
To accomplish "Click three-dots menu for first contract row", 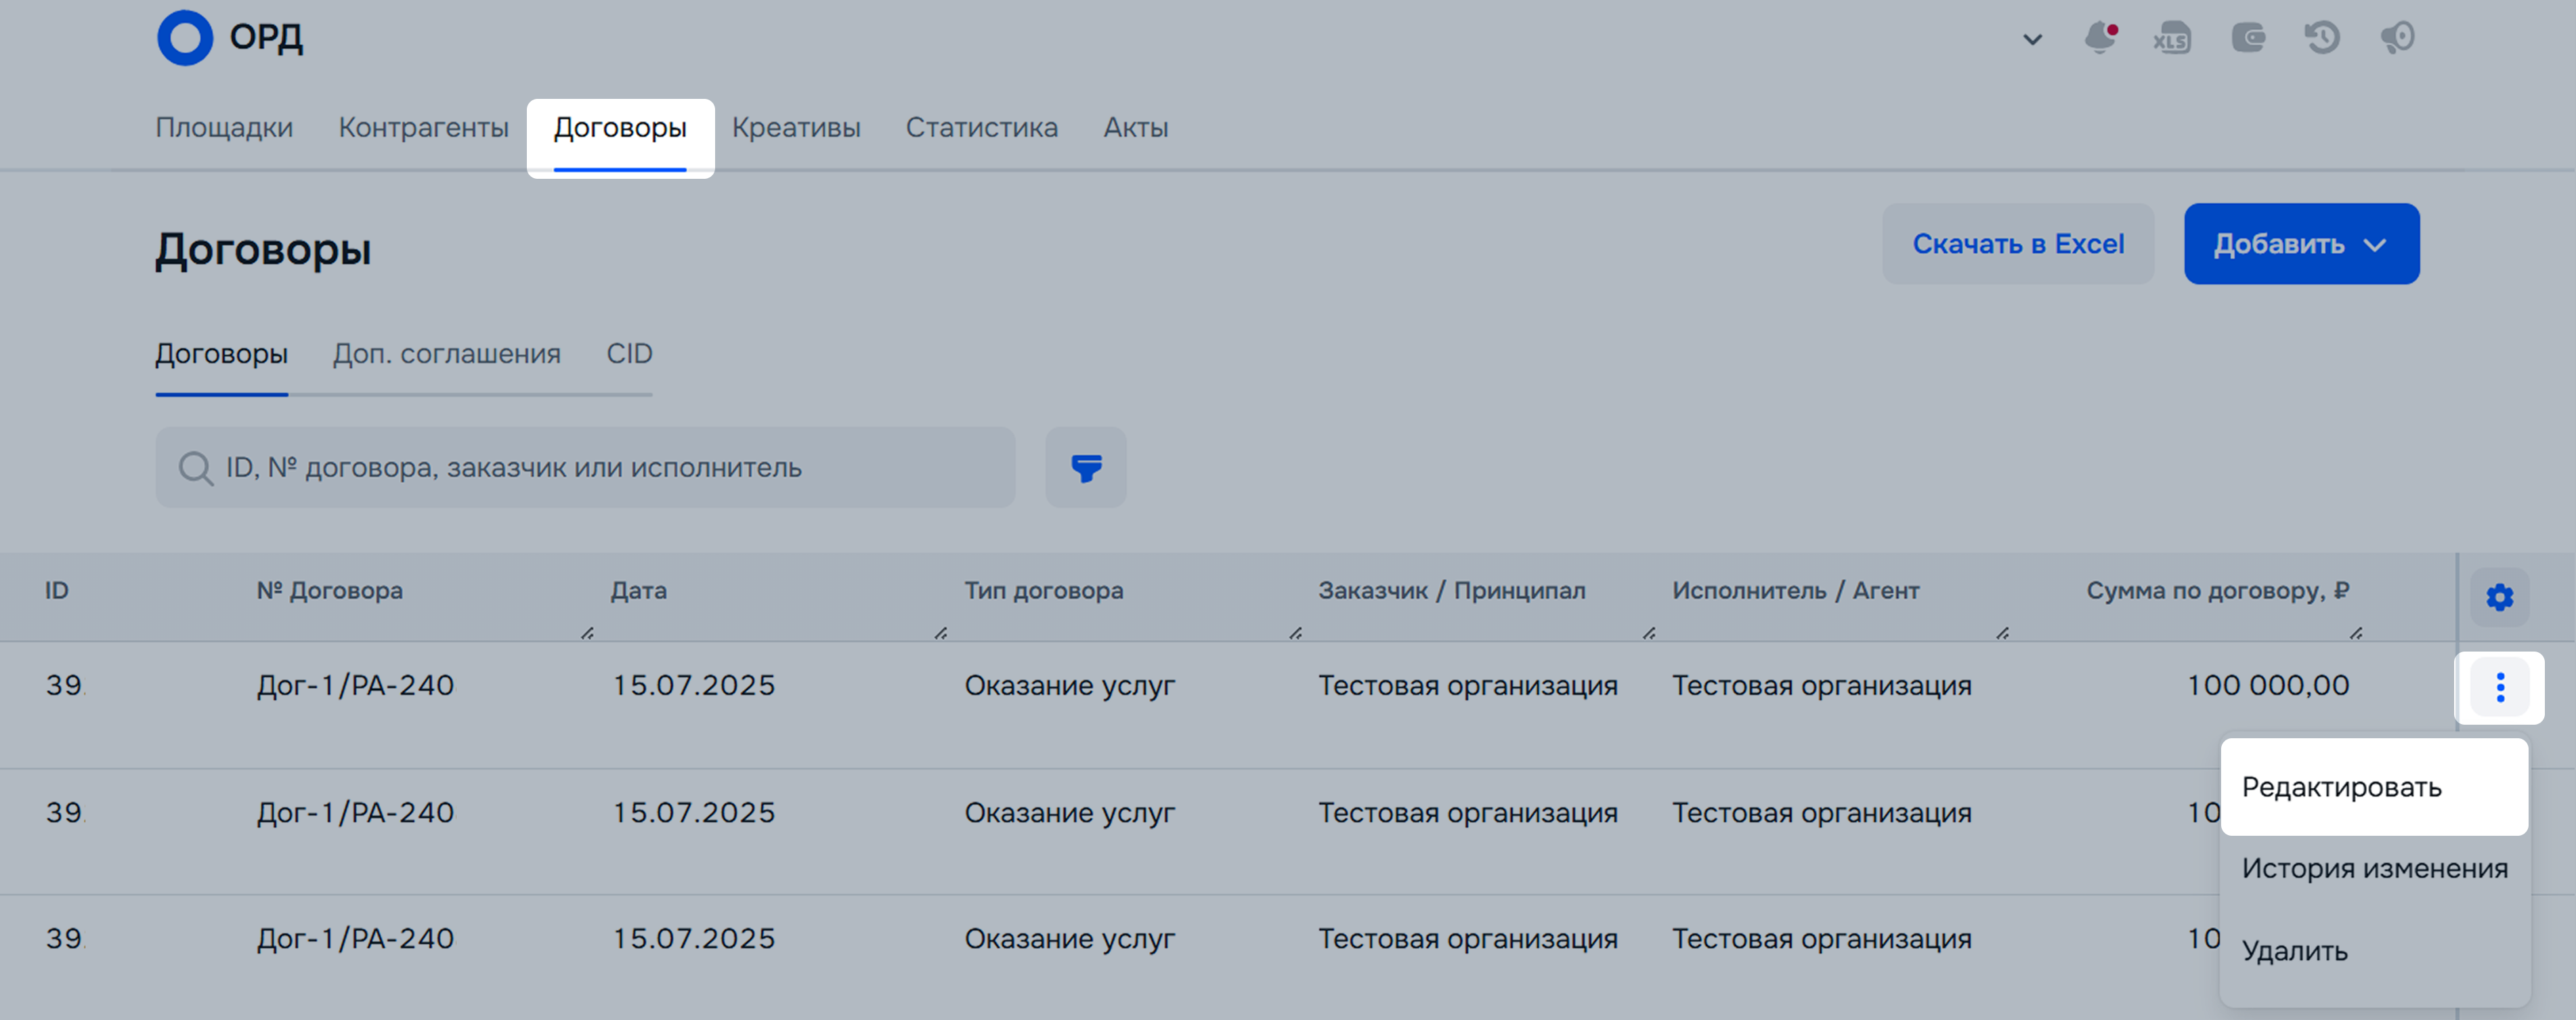I will 2500,687.
